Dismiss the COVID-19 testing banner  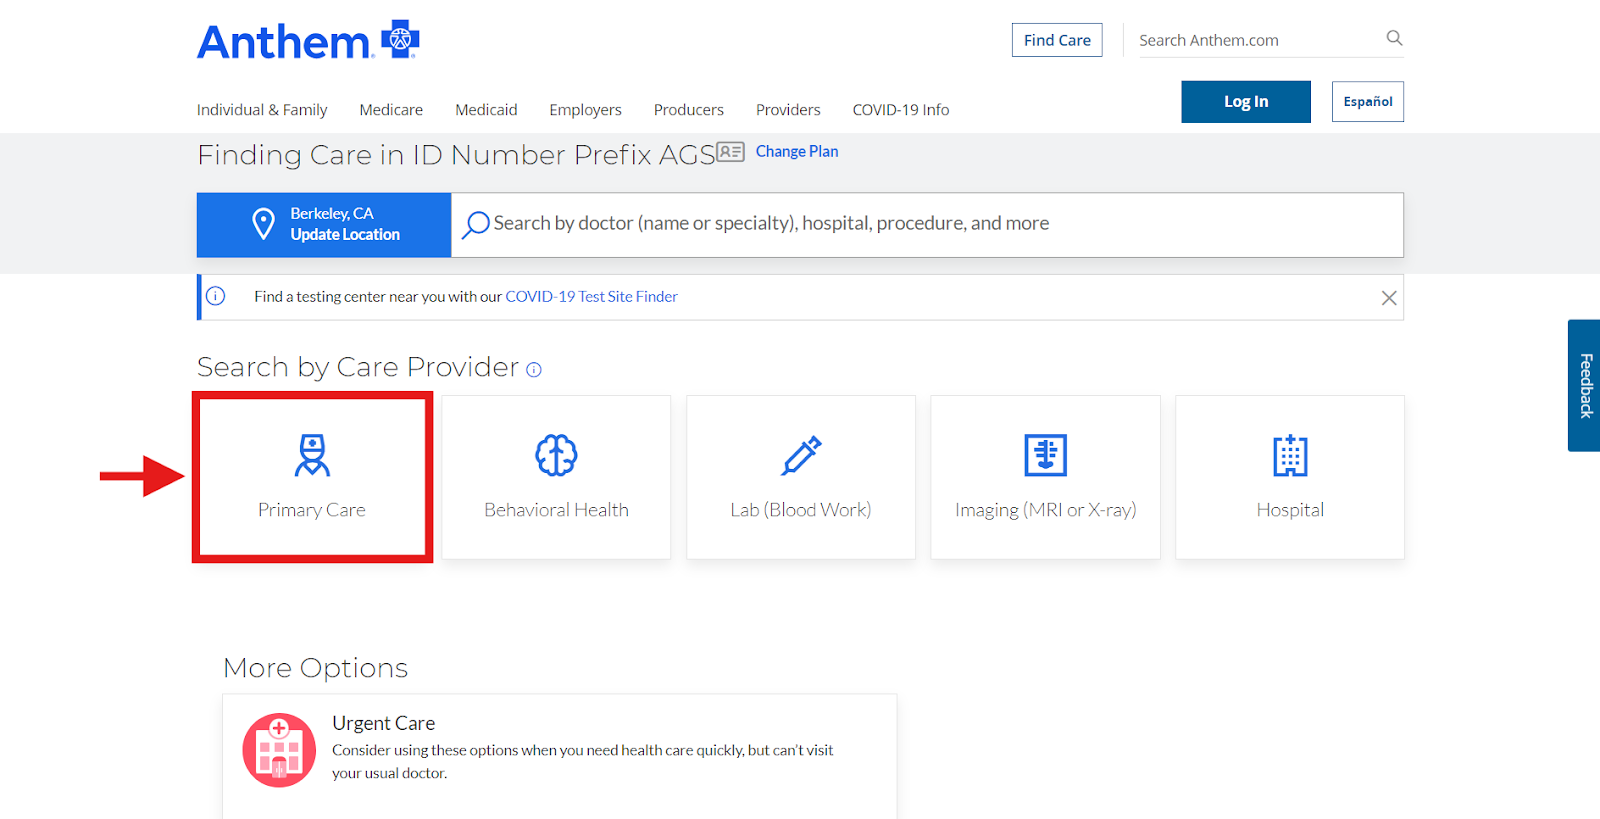(1389, 298)
